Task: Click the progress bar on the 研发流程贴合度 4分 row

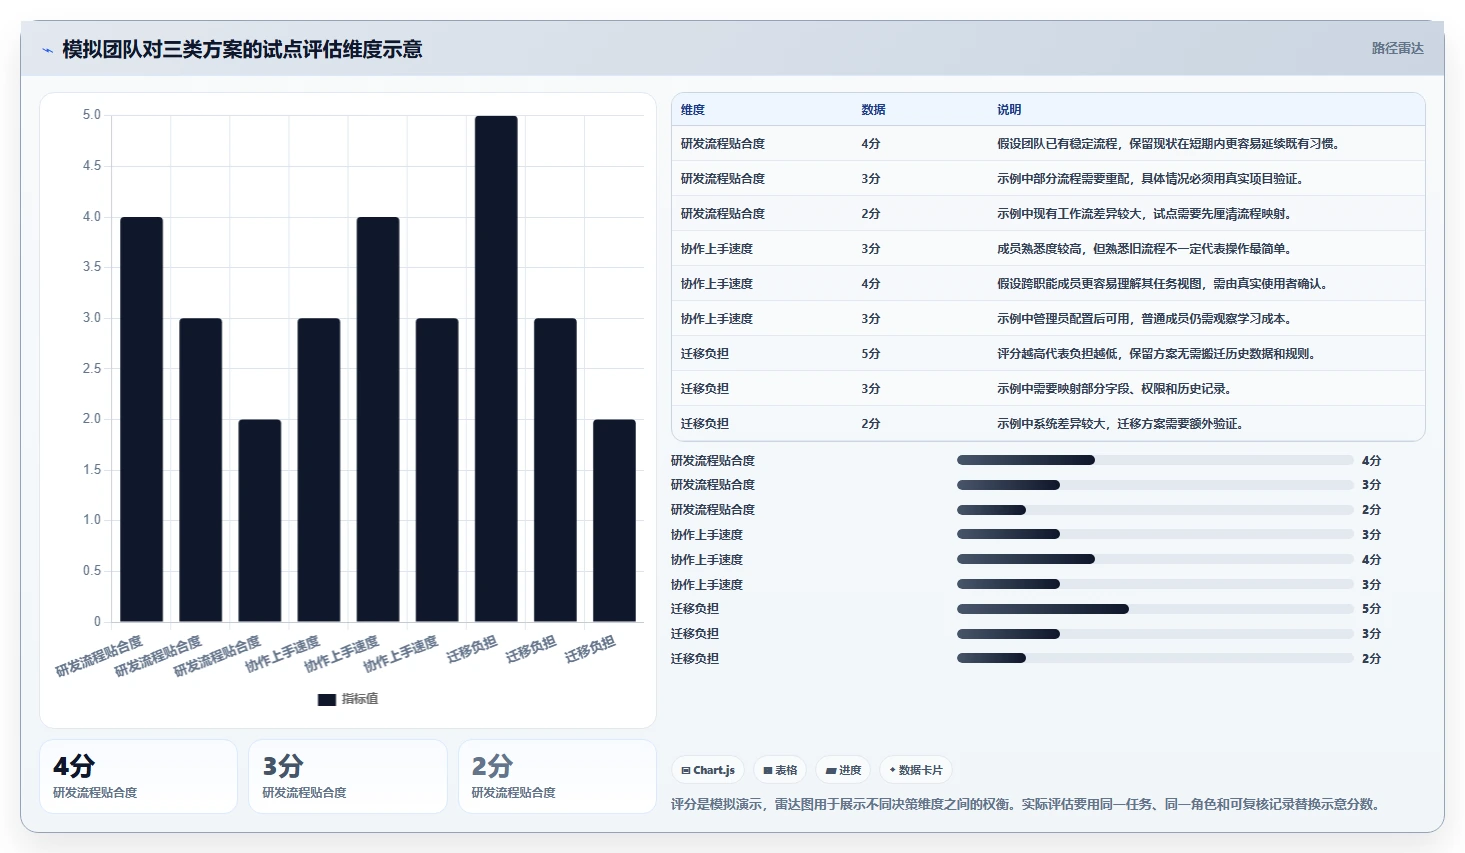Action: [x=1155, y=460]
